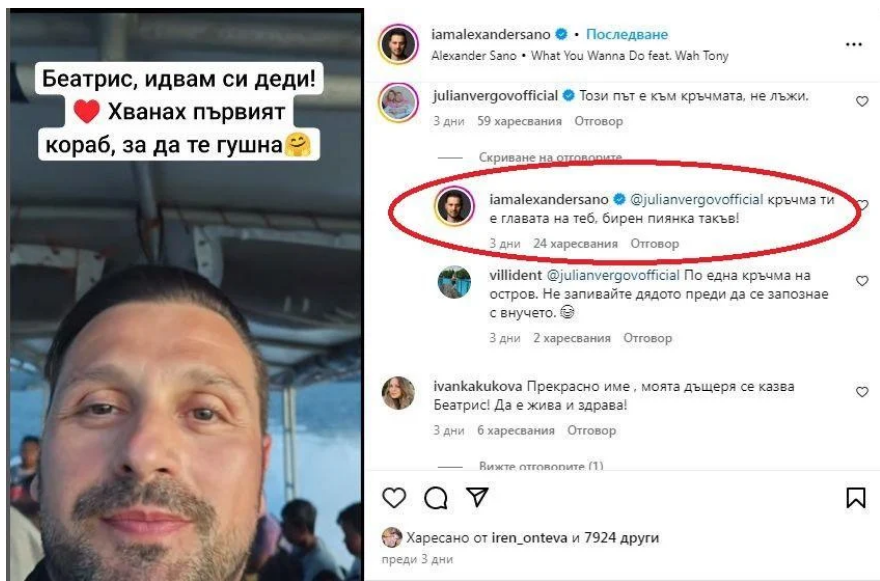Viewport: 880px width, 581px height.
Task: Open @julianvergovofficial mention in villident's reply
Action: click(613, 276)
